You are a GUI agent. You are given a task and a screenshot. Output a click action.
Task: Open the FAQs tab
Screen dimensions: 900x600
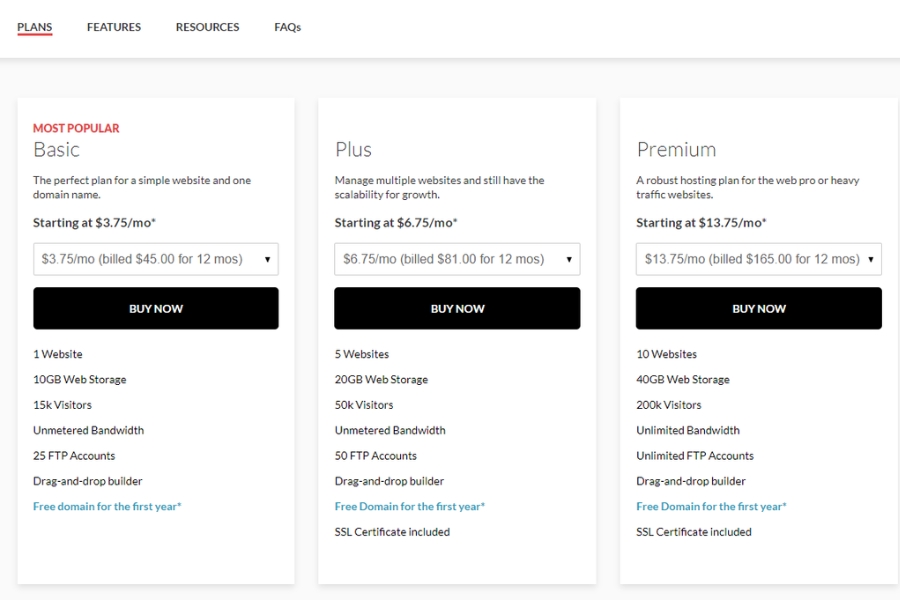pyautogui.click(x=288, y=27)
